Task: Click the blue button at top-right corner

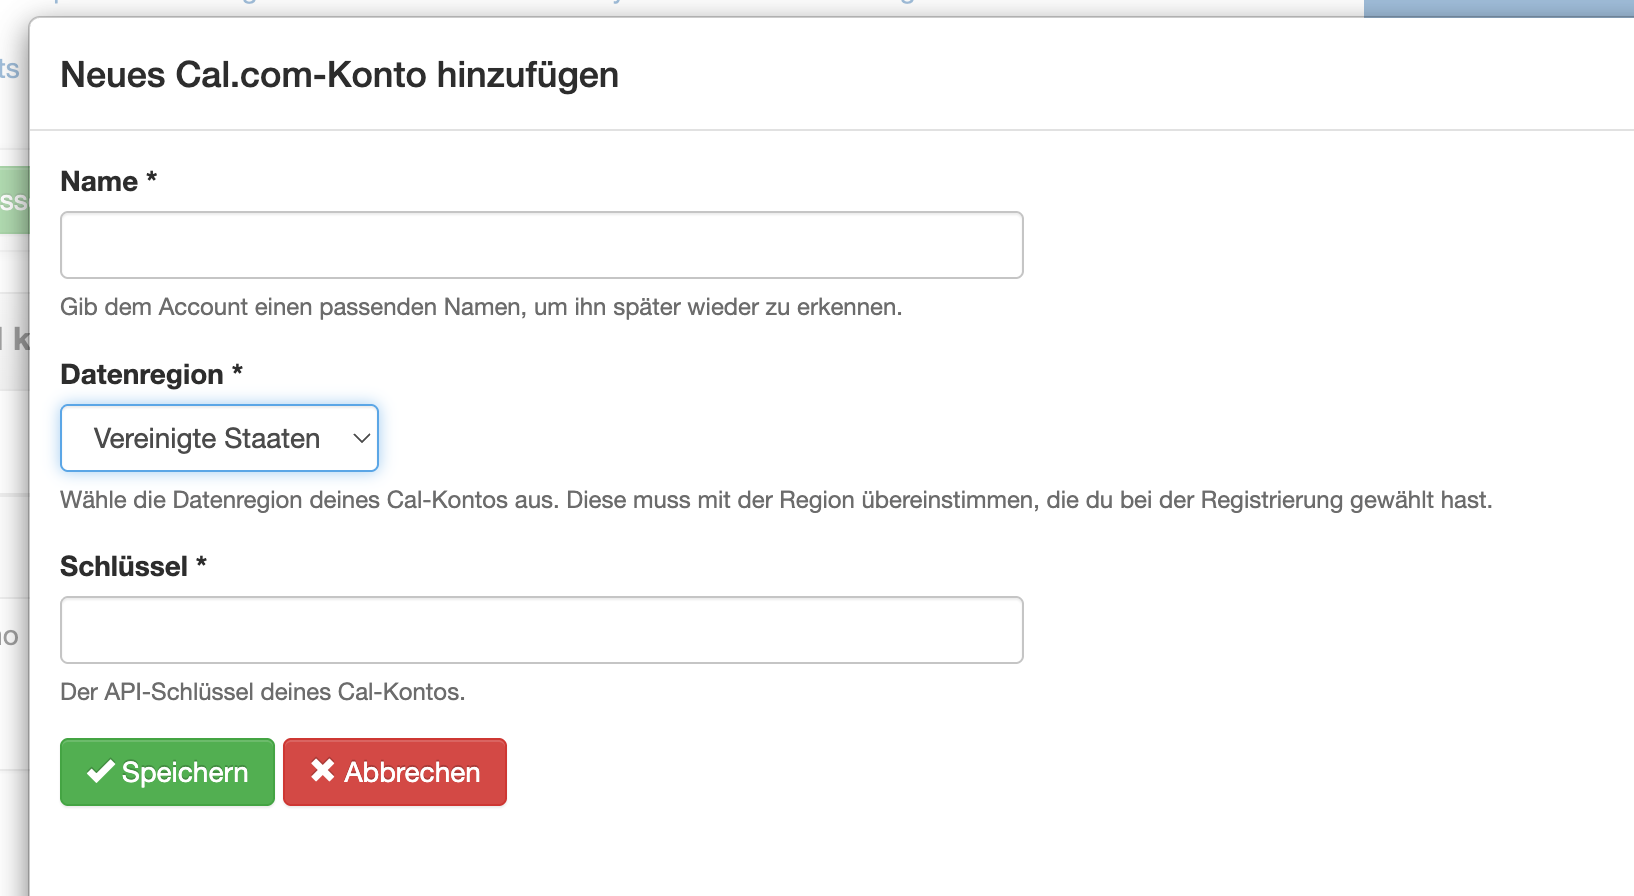Action: pos(1499,8)
